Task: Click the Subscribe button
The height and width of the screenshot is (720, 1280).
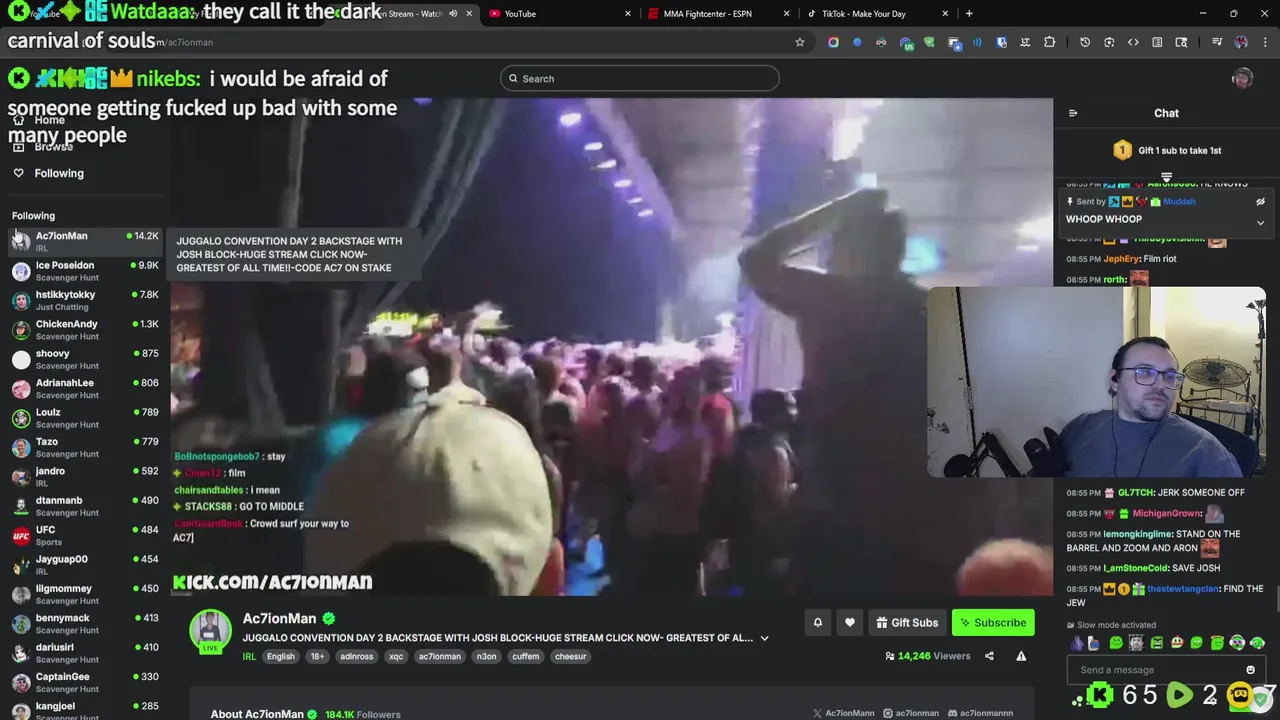Action: [993, 623]
